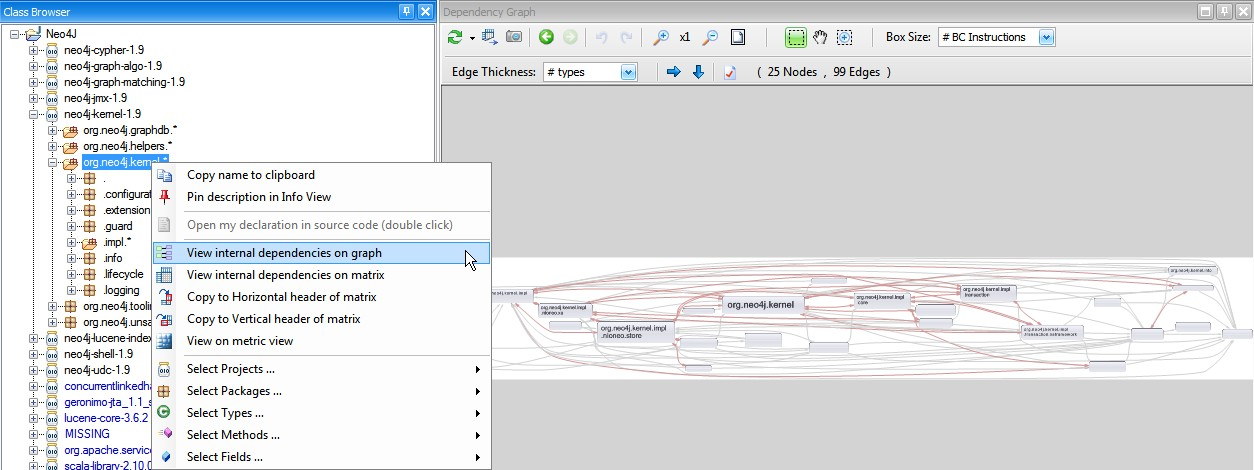
Task: Pin the Dependency Graph panel
Action: 1224,11
